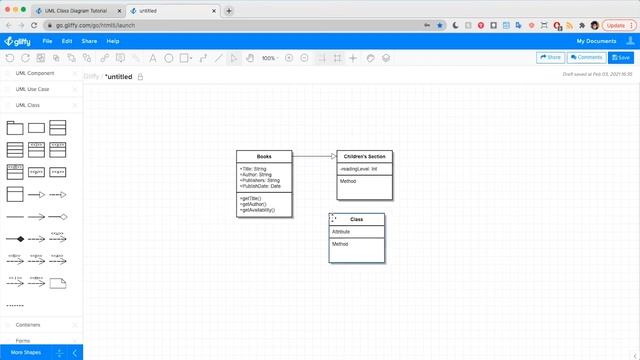This screenshot has height=360, width=640.
Task: Pick the aggregation line with hollow diamond
Action: (x=58, y=217)
